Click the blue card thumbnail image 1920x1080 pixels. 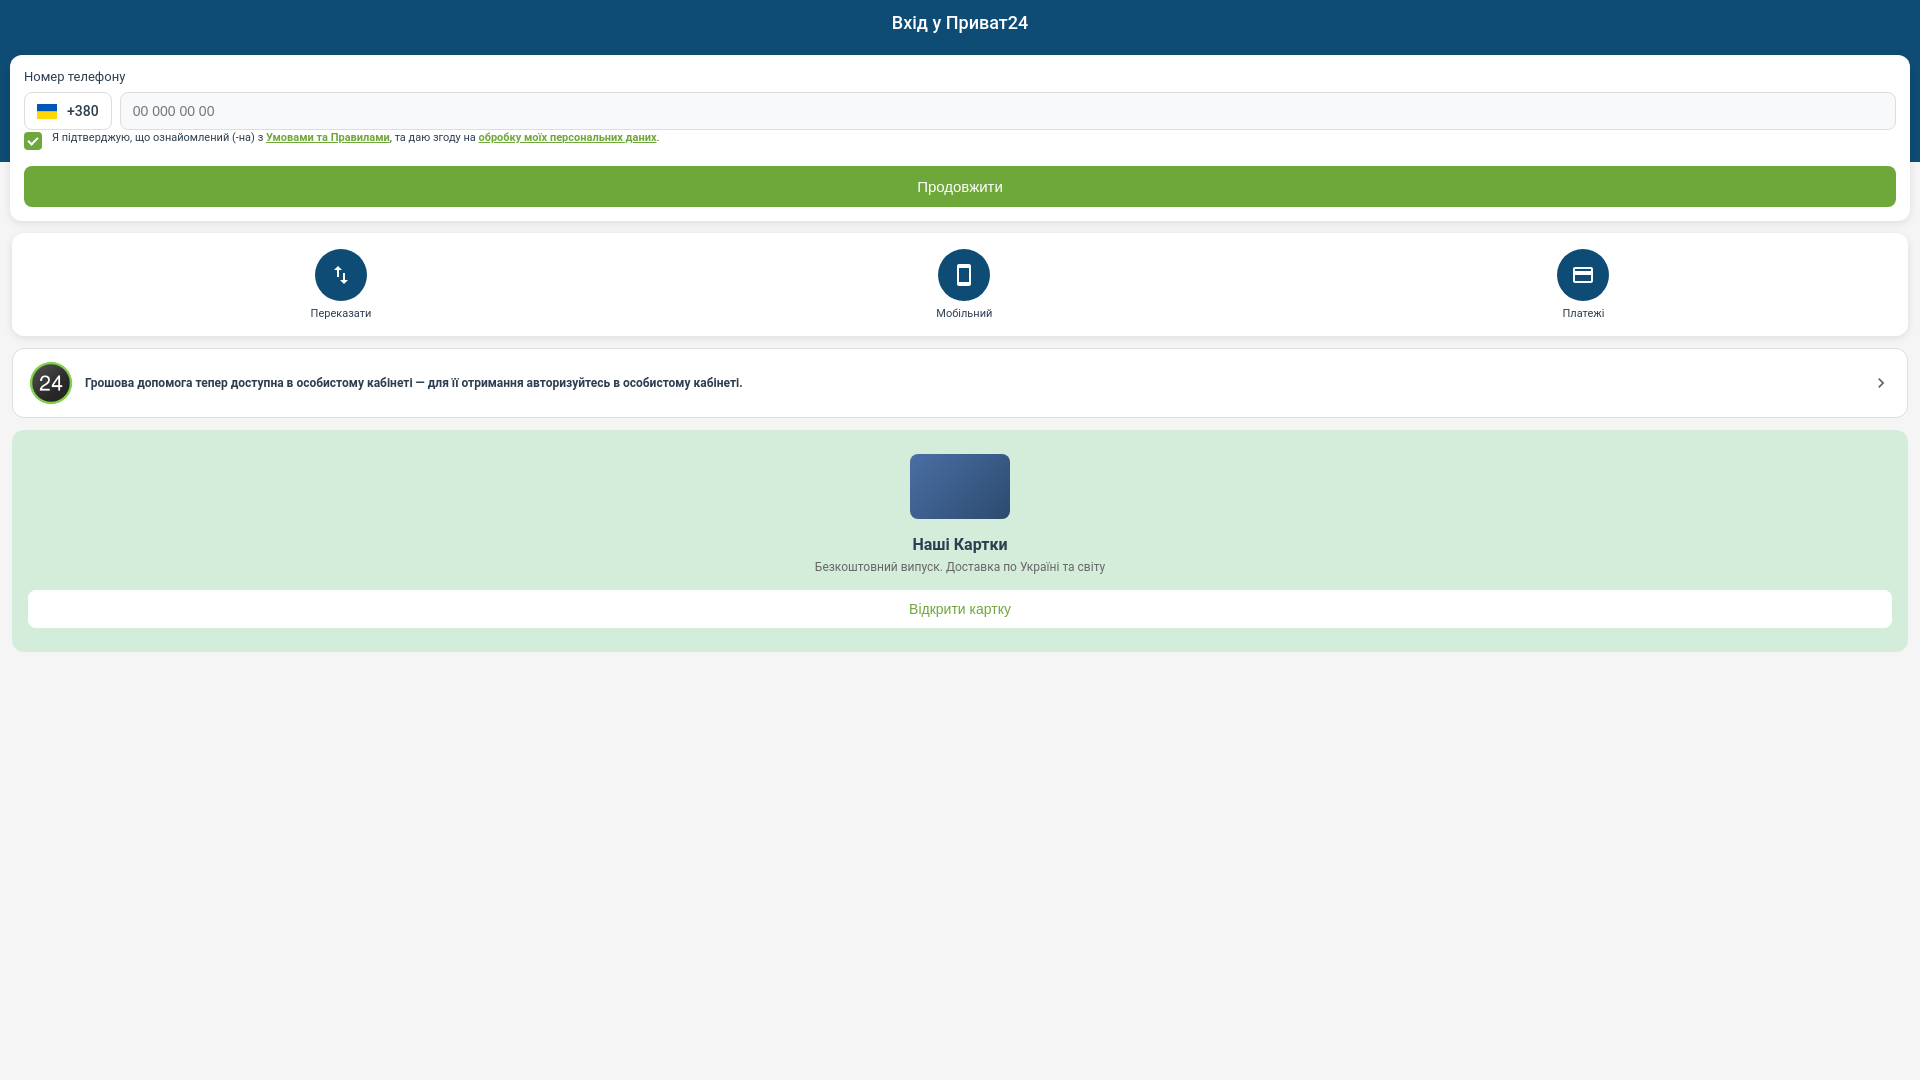click(x=960, y=486)
